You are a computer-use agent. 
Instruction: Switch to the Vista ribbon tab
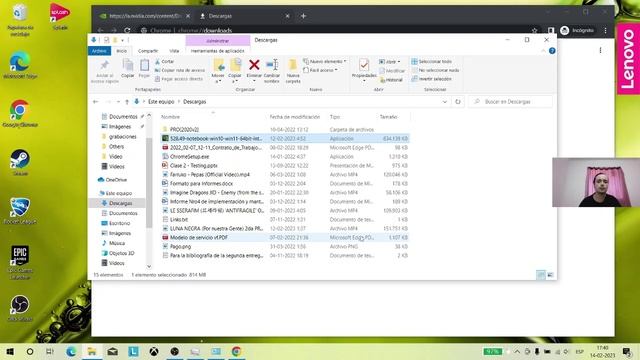174,51
